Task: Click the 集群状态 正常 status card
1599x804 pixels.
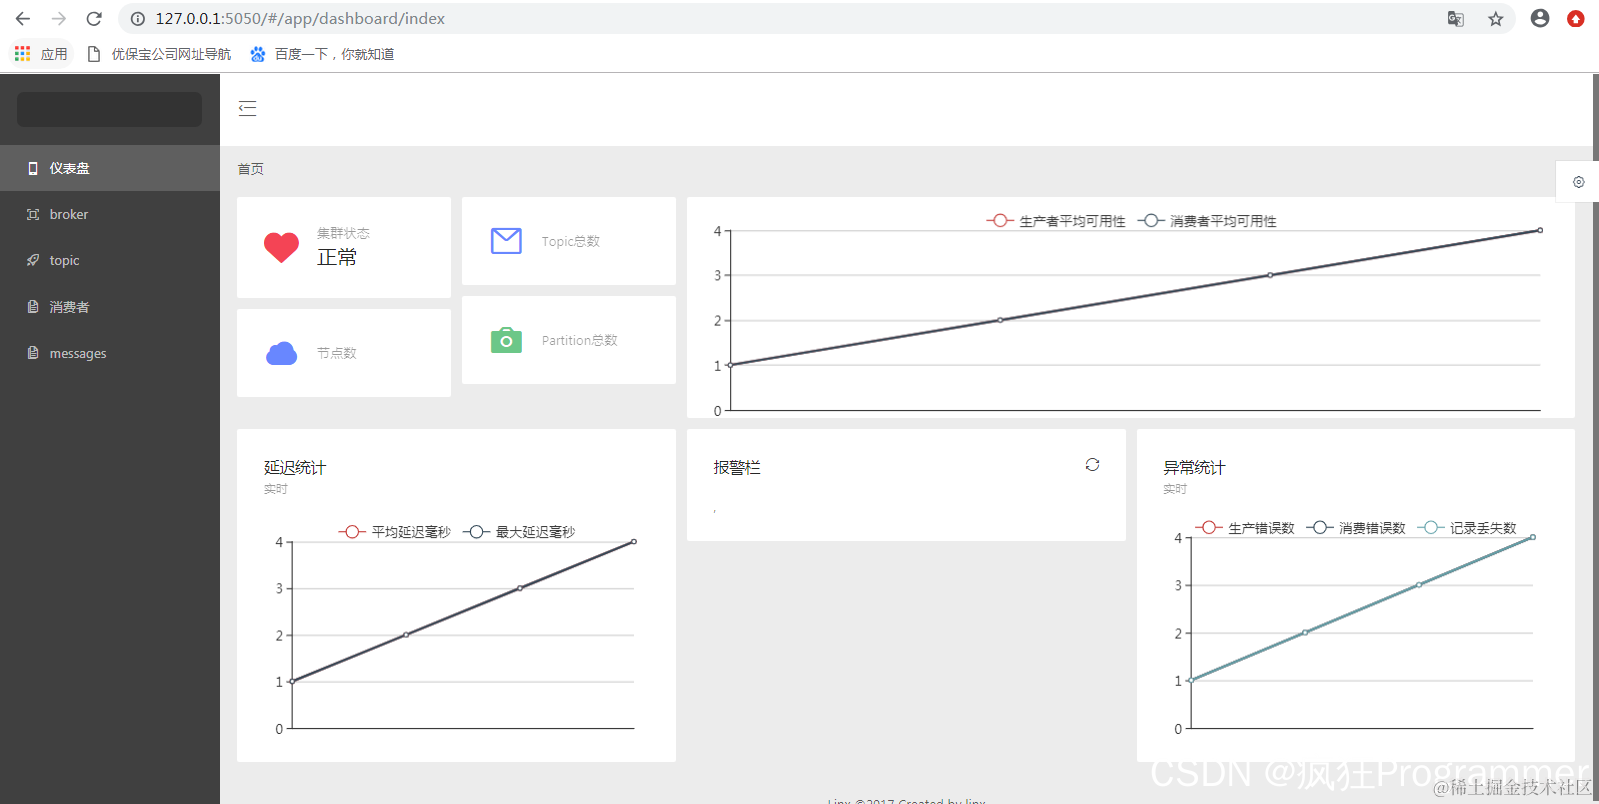Action: coord(344,247)
